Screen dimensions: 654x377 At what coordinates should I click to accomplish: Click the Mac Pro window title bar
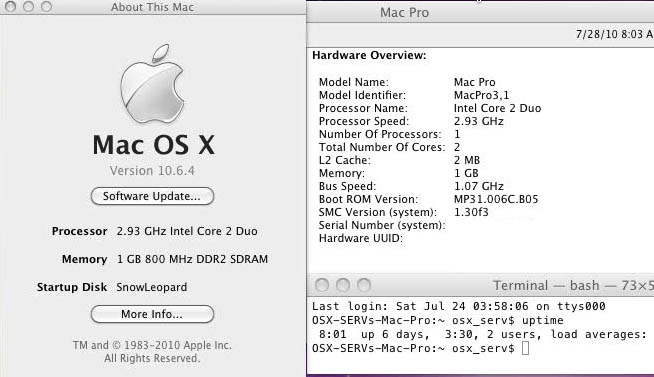pos(480,12)
